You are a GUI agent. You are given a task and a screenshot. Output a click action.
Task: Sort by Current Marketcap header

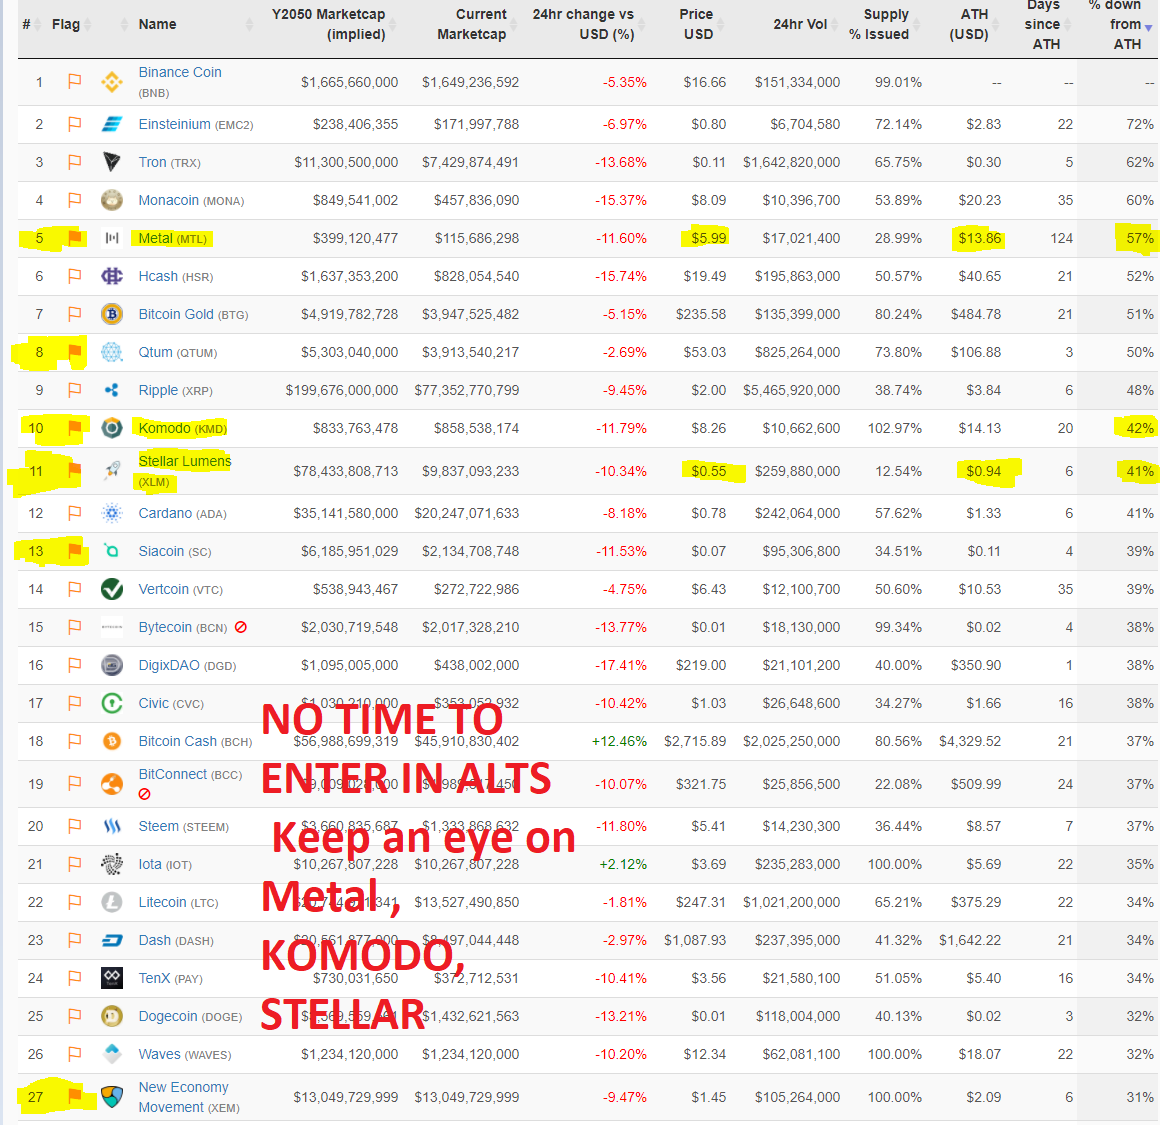[472, 24]
